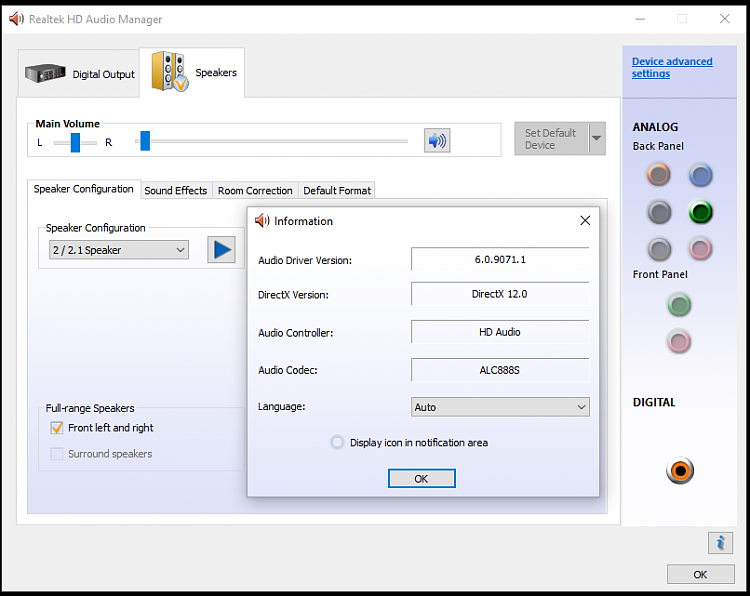Click the Main Volume slider track

271,141
